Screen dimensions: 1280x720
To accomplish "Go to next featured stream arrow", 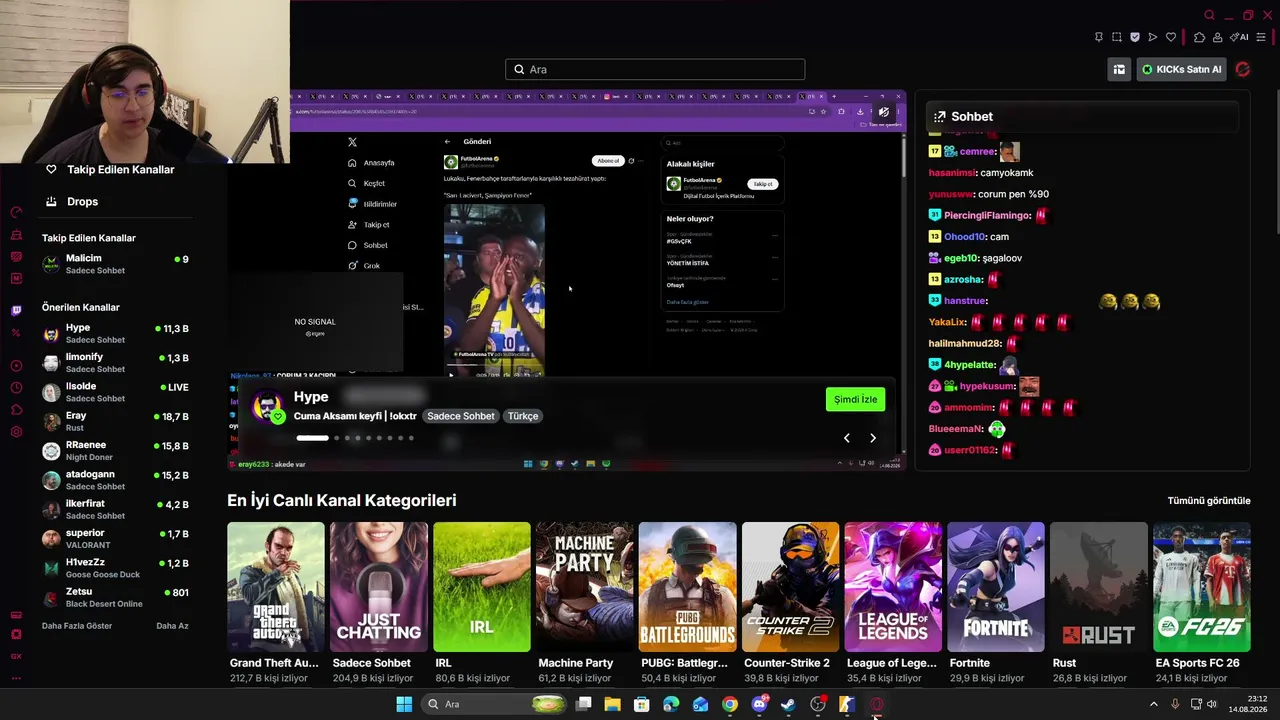I will [873, 438].
